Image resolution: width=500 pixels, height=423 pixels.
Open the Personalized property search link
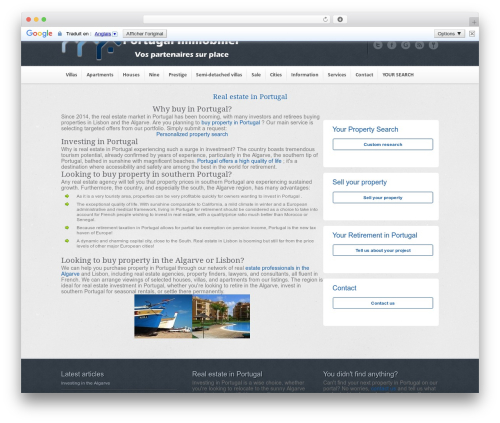(192, 134)
